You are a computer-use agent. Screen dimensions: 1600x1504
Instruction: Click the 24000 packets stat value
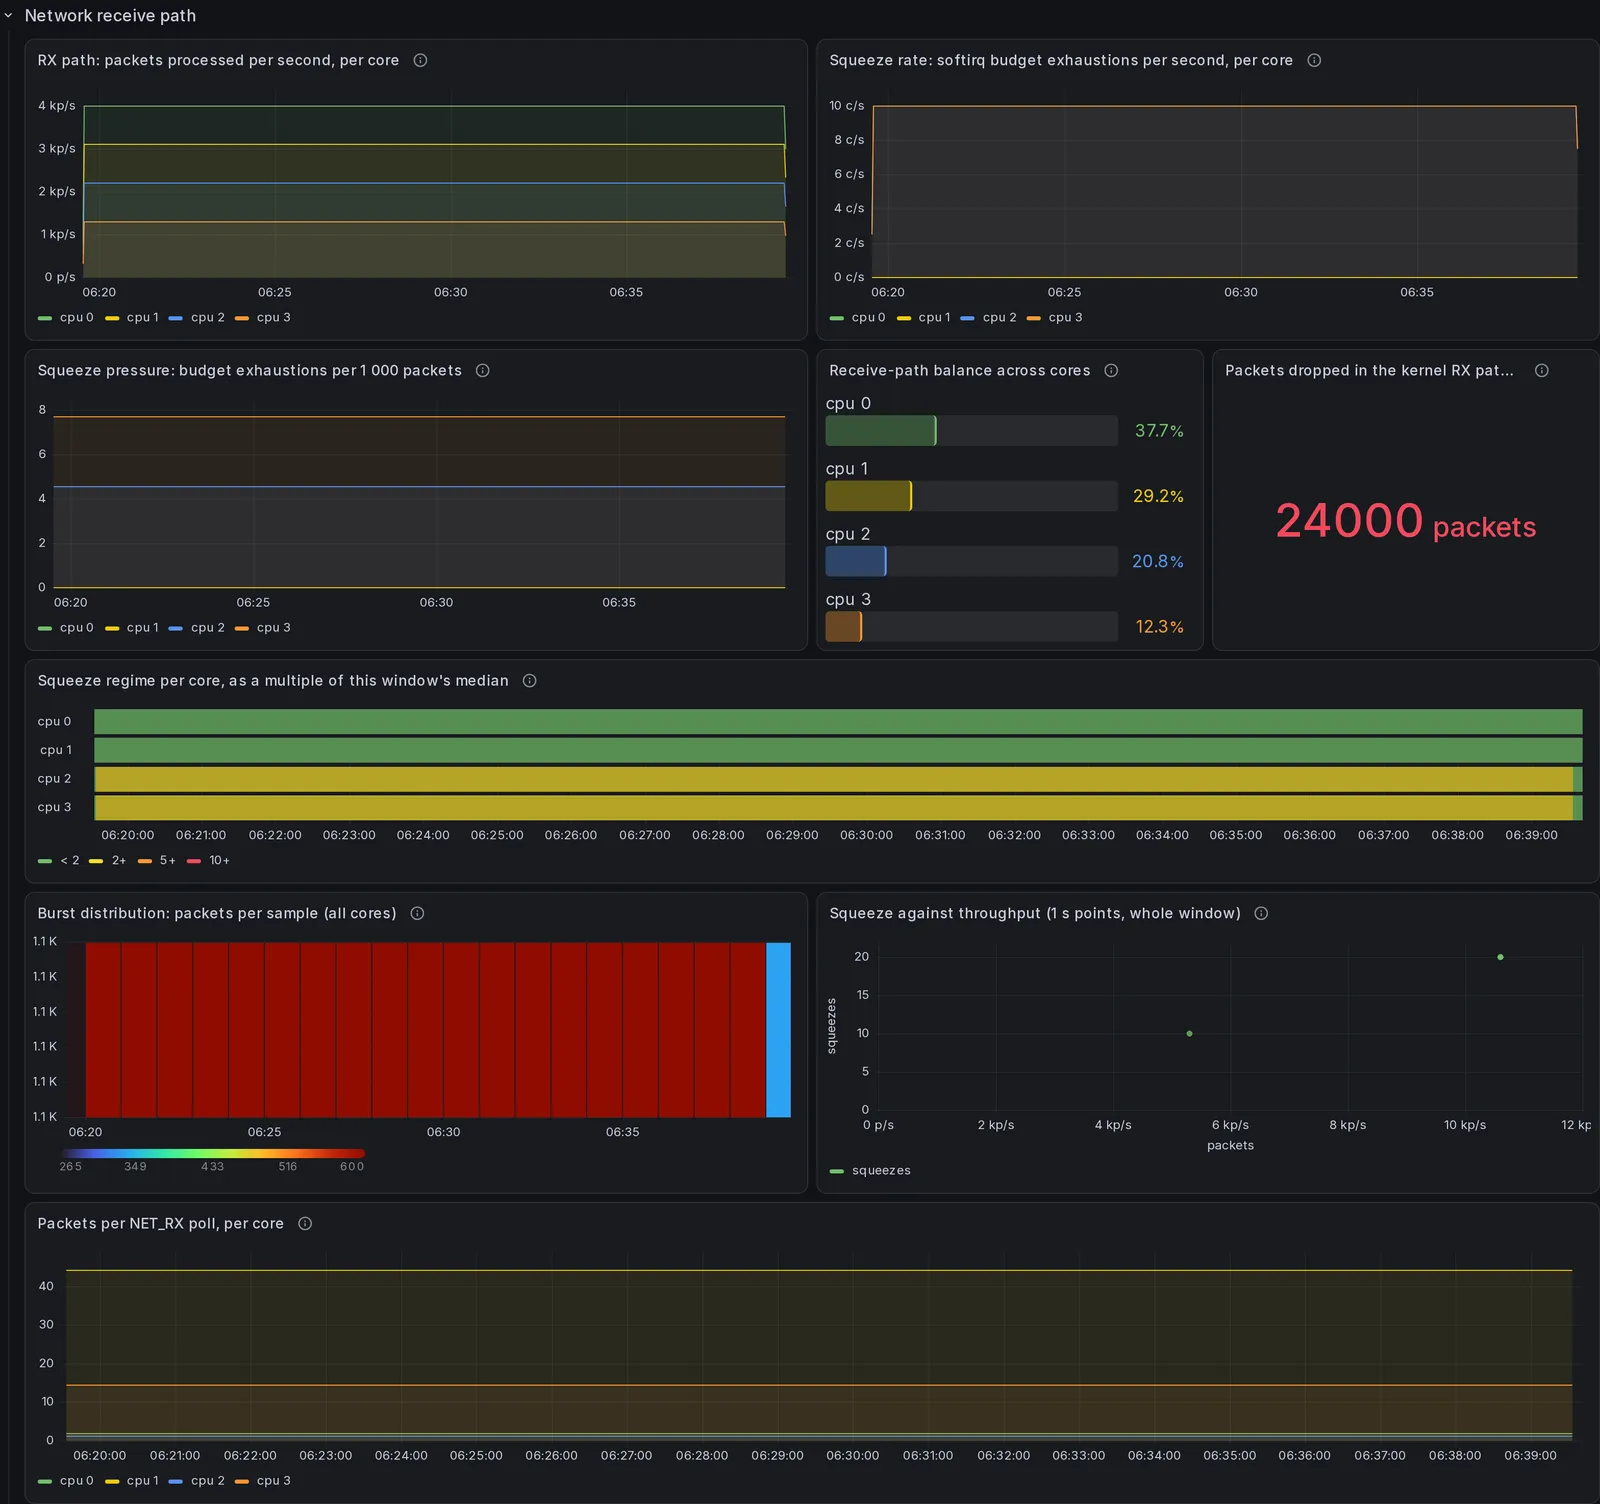(1405, 522)
